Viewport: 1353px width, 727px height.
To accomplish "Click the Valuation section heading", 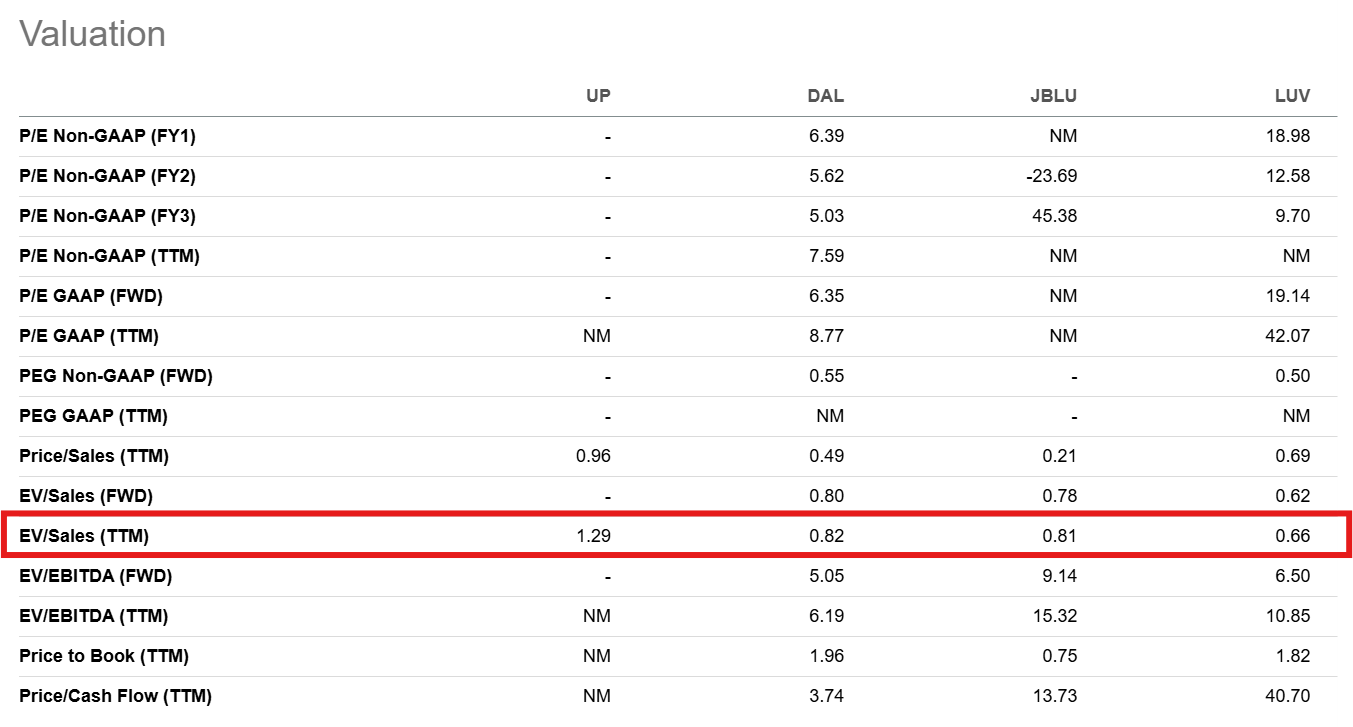I will [x=92, y=34].
